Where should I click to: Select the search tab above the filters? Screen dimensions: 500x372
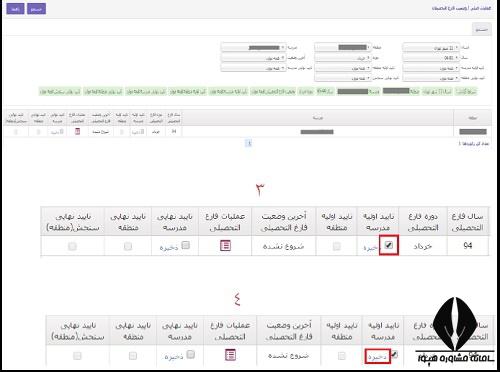coord(482,30)
